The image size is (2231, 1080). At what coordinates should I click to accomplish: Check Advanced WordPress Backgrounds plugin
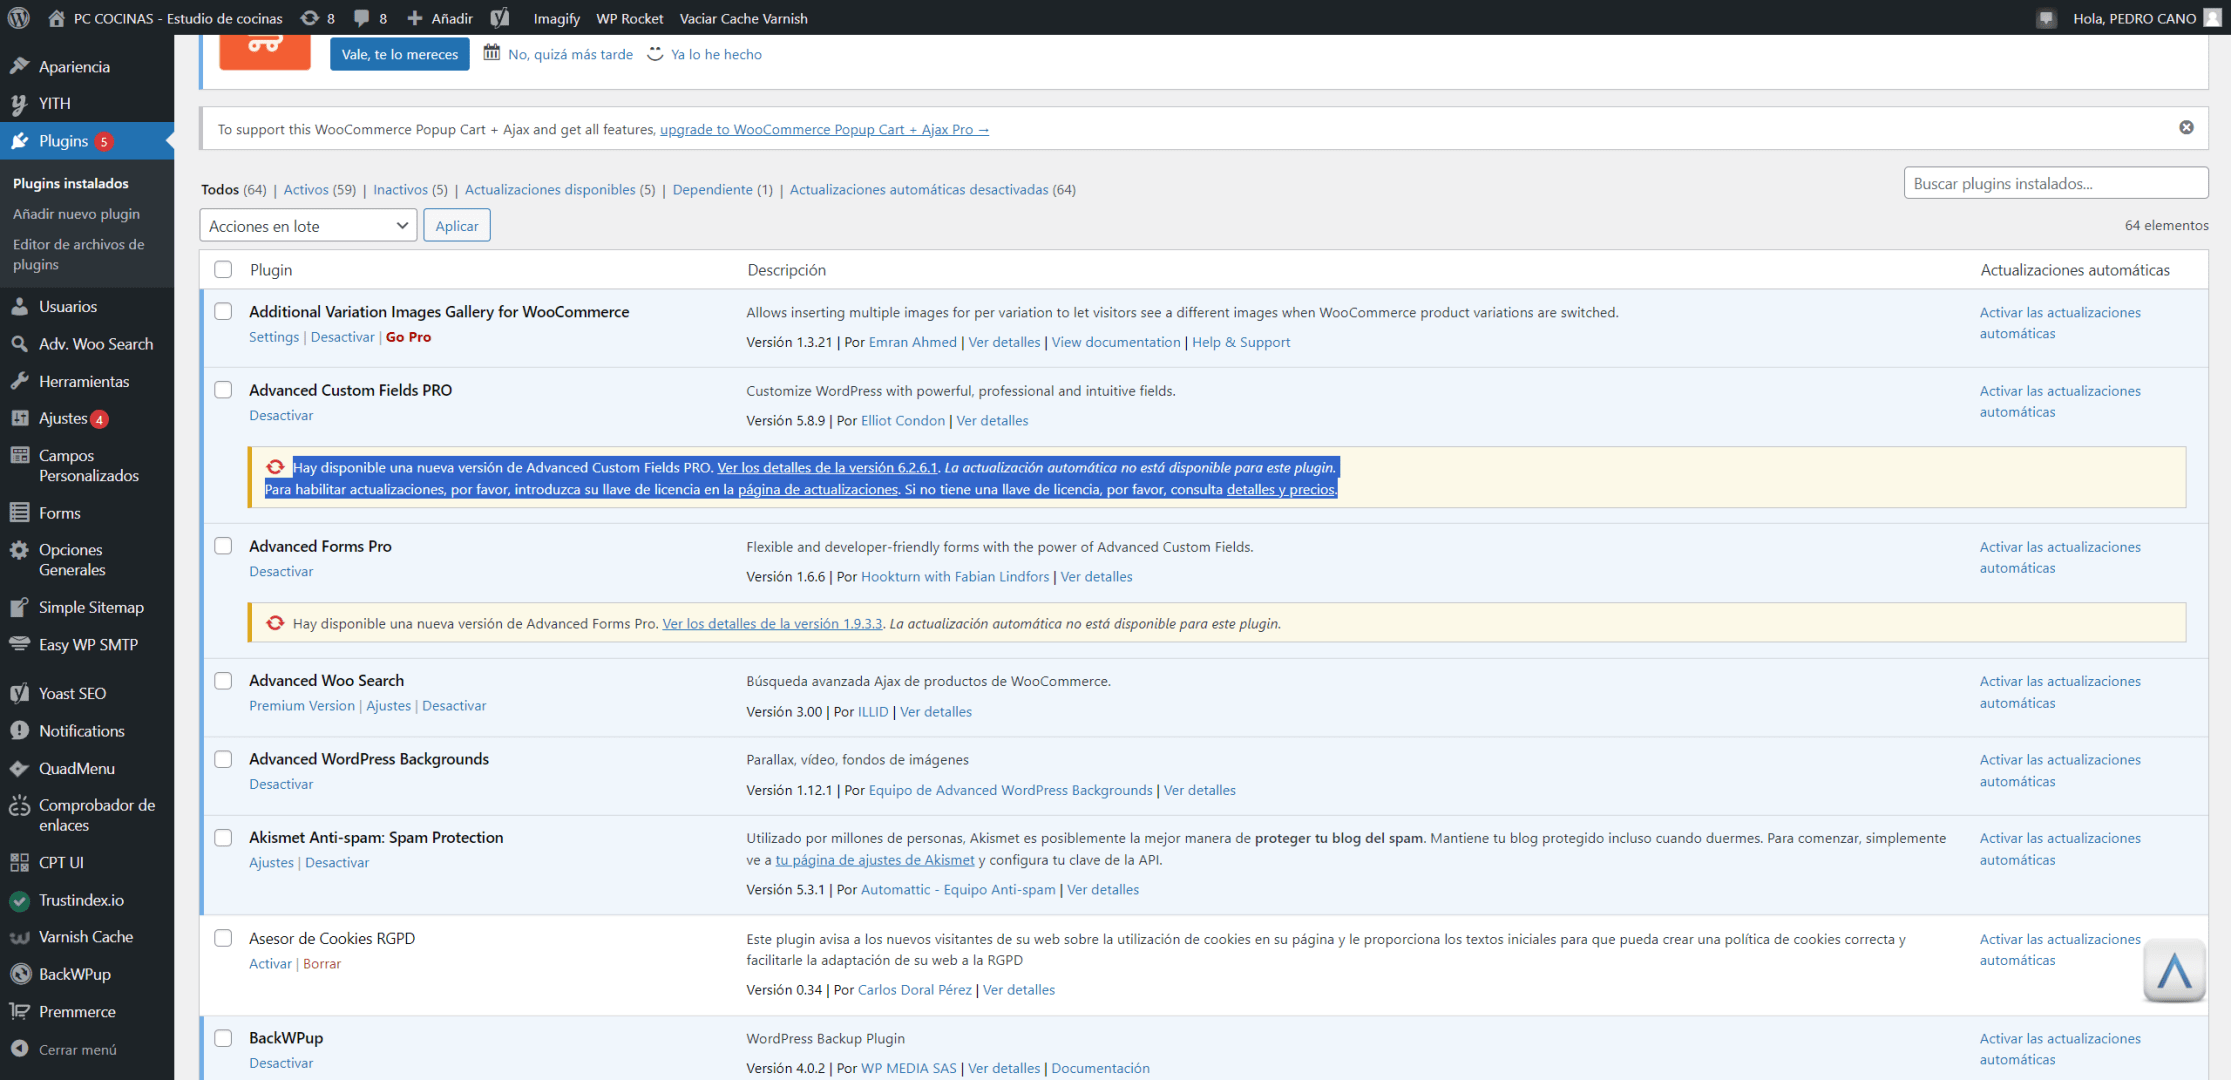pos(223,758)
